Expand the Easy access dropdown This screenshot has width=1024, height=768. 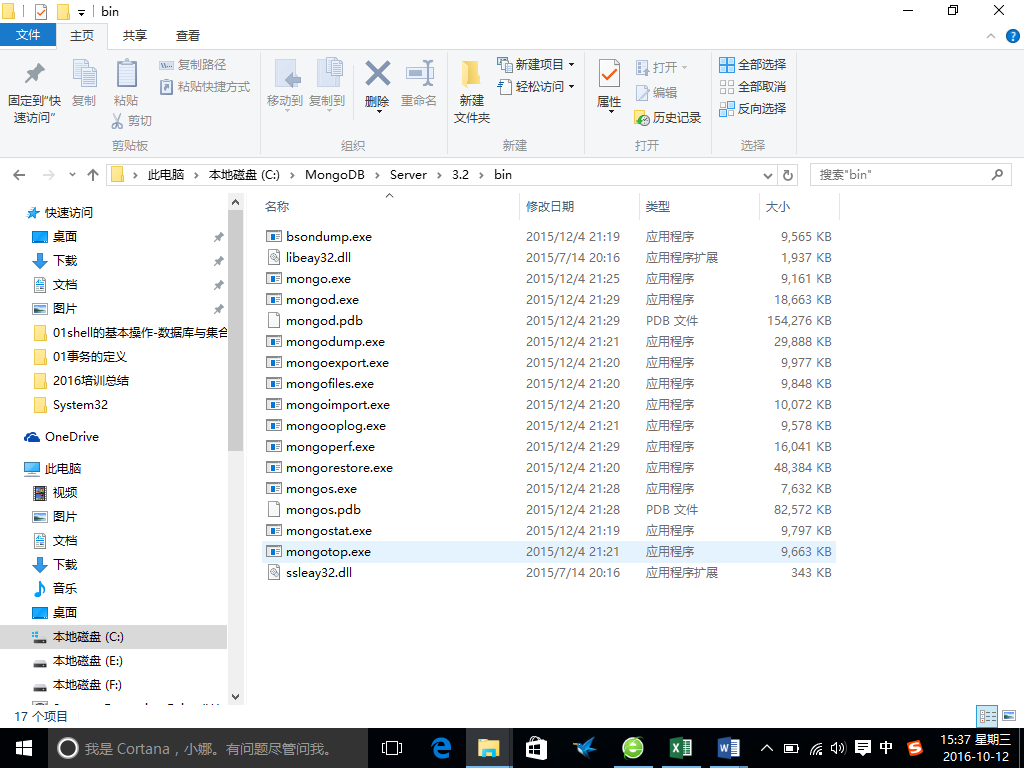click(571, 86)
